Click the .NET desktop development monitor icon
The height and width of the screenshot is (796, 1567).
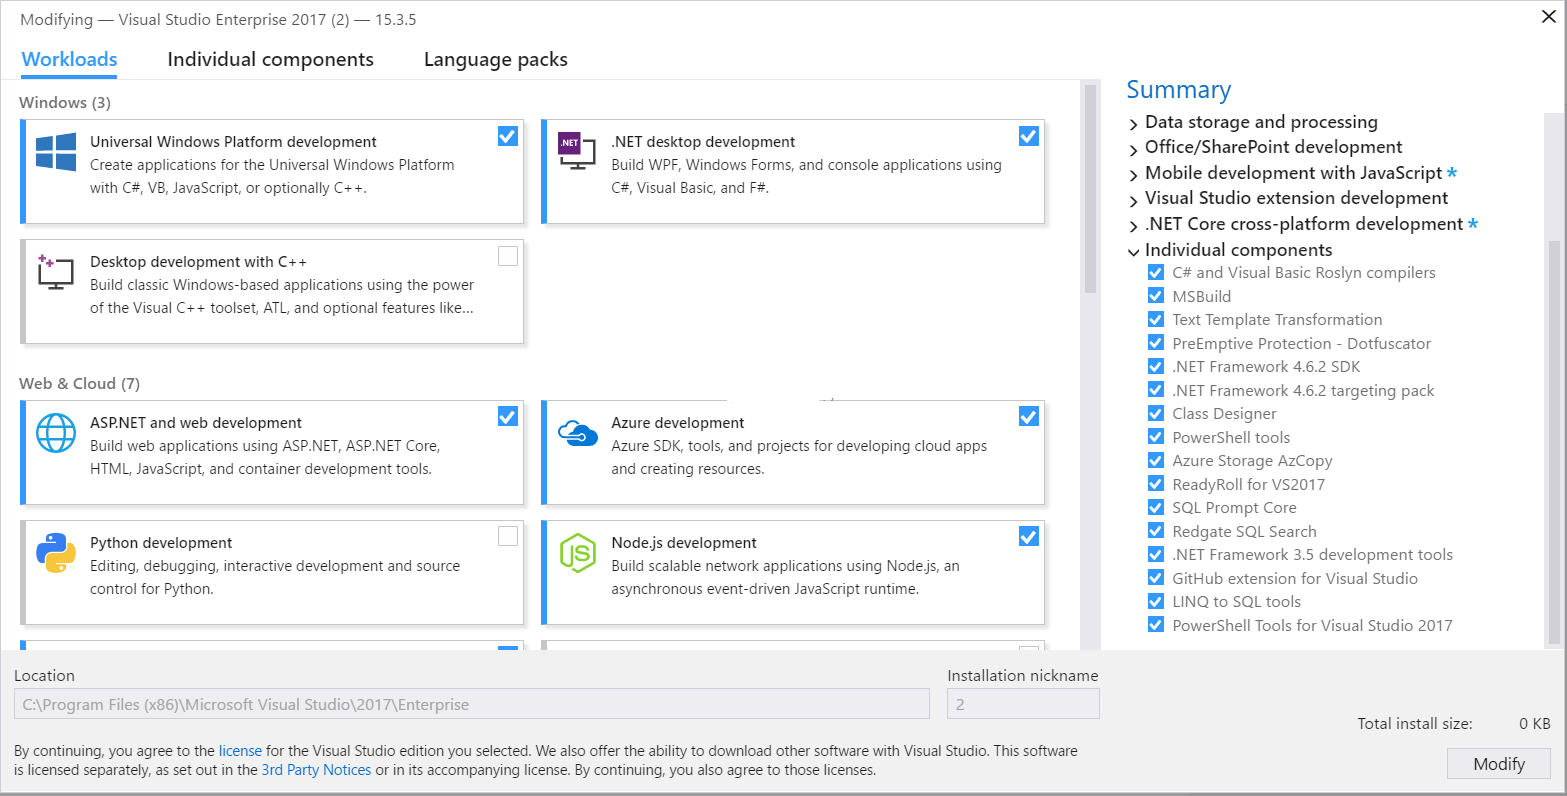pos(576,151)
